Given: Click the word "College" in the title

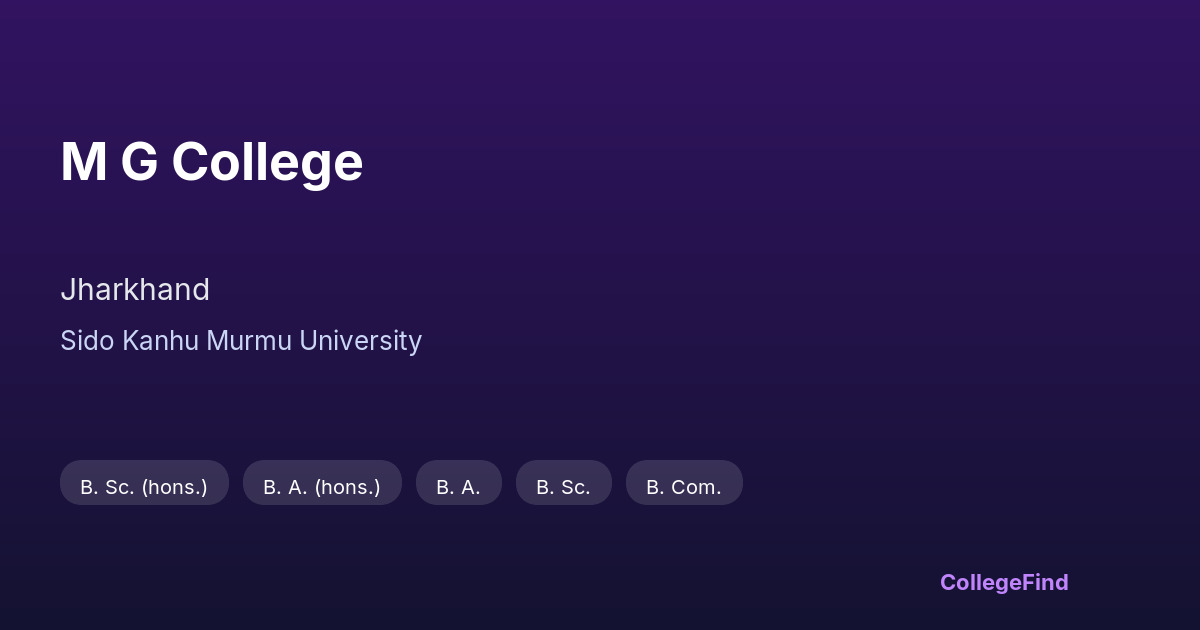Looking at the screenshot, I should click(267, 162).
